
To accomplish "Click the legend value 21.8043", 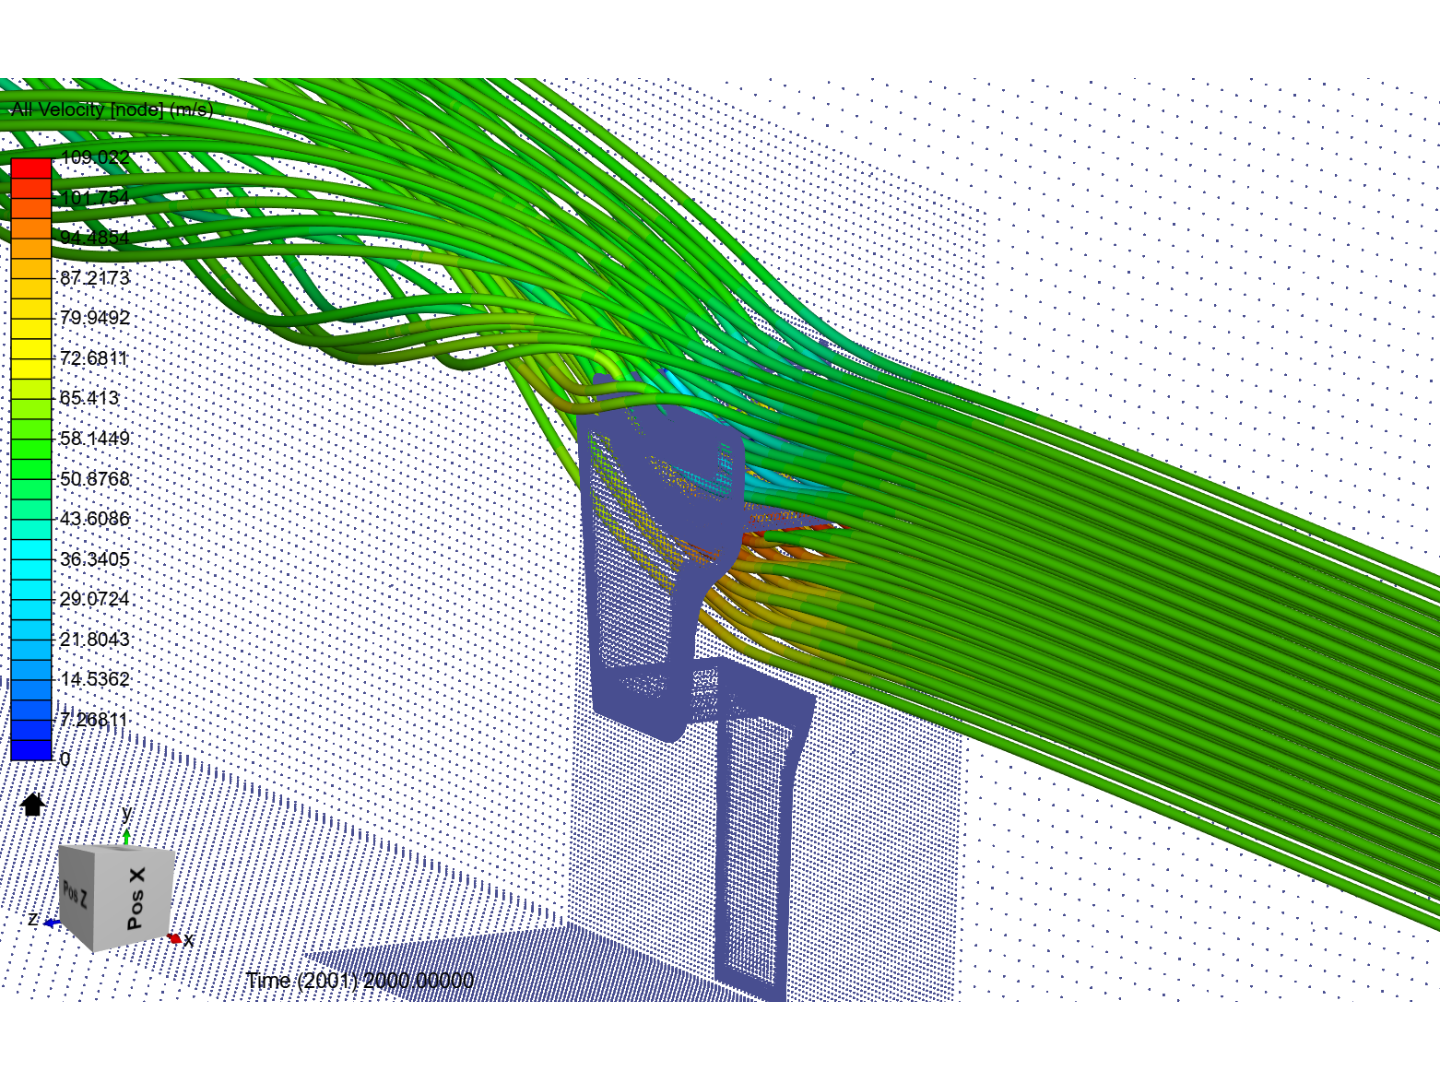I will point(95,638).
